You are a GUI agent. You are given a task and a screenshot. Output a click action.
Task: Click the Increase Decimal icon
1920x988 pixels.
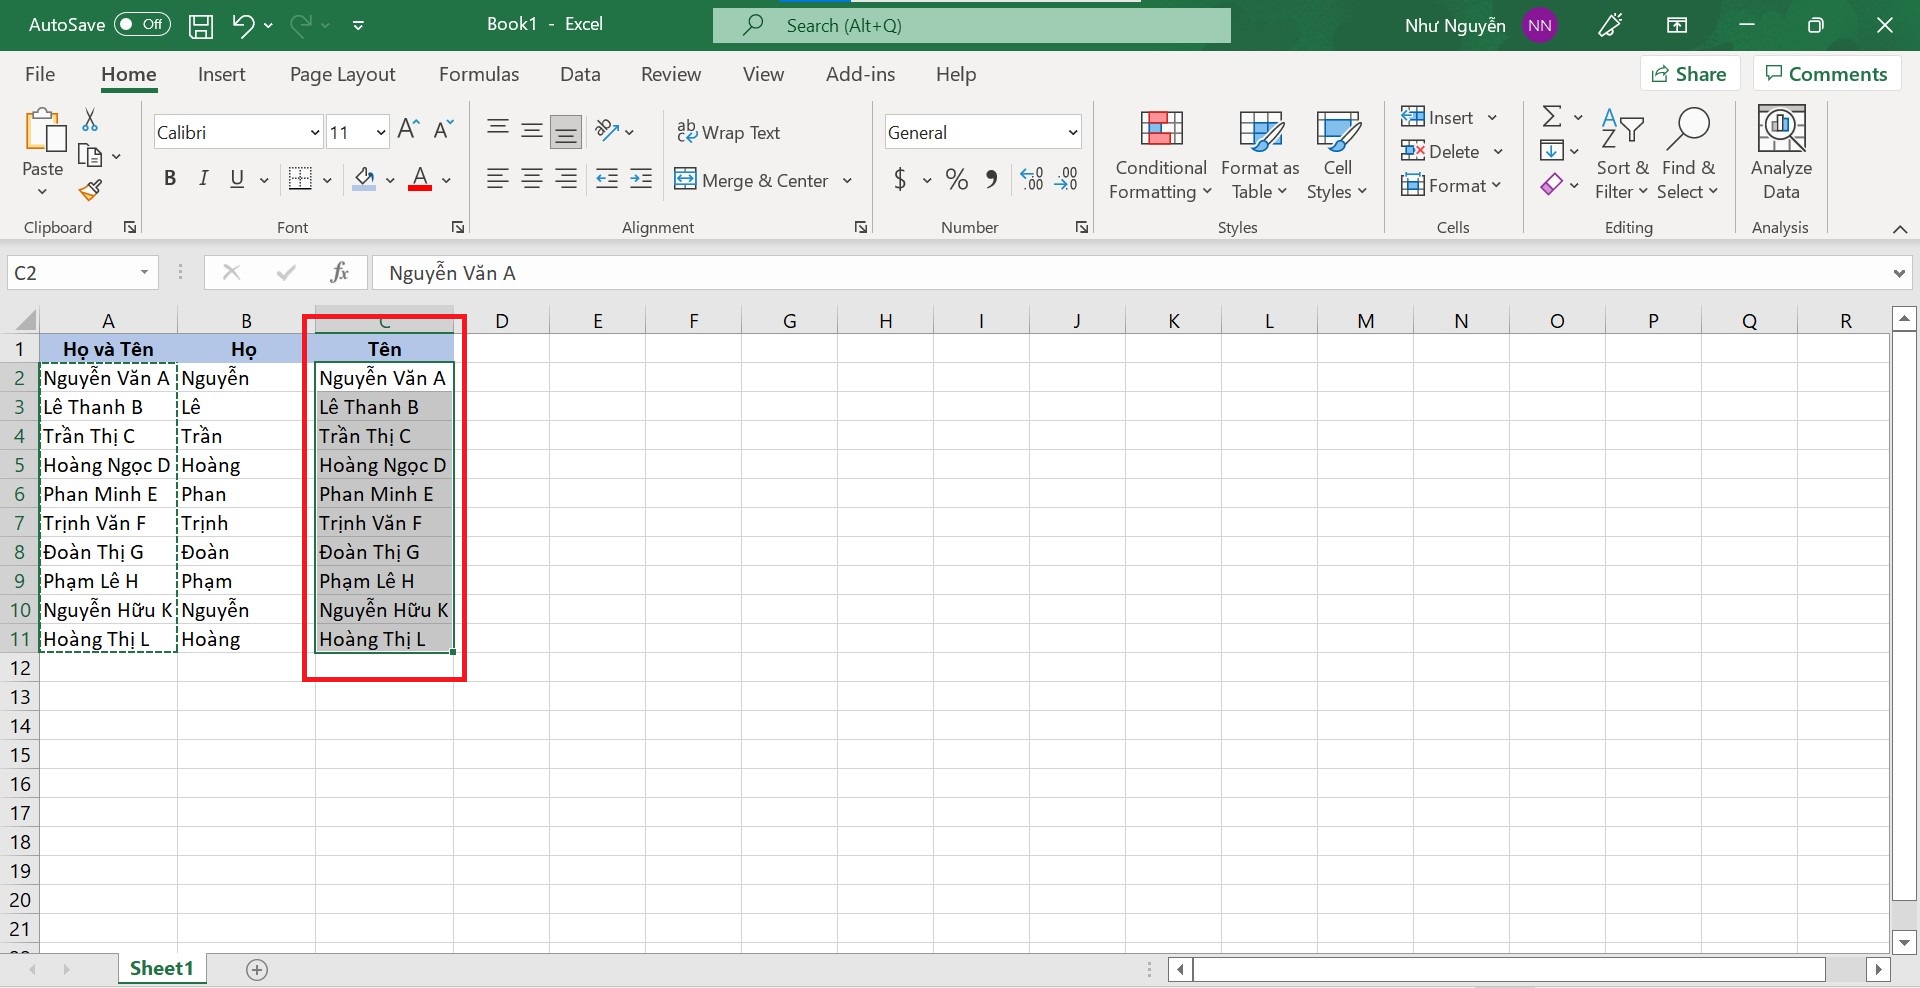coord(1032,179)
